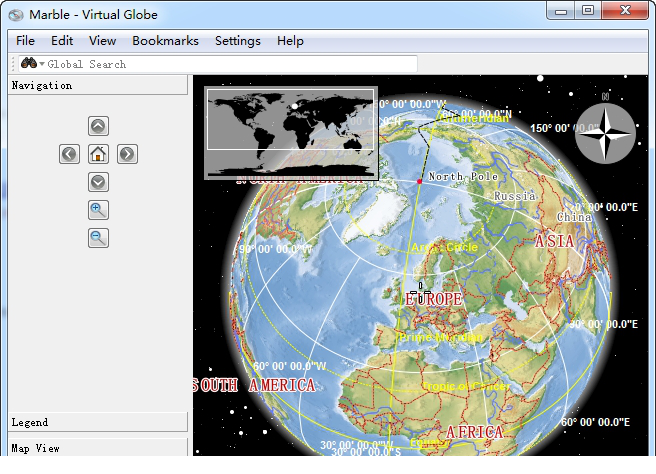The width and height of the screenshot is (656, 474).
Task: Expand the Legend panel tab
Action: click(98, 422)
